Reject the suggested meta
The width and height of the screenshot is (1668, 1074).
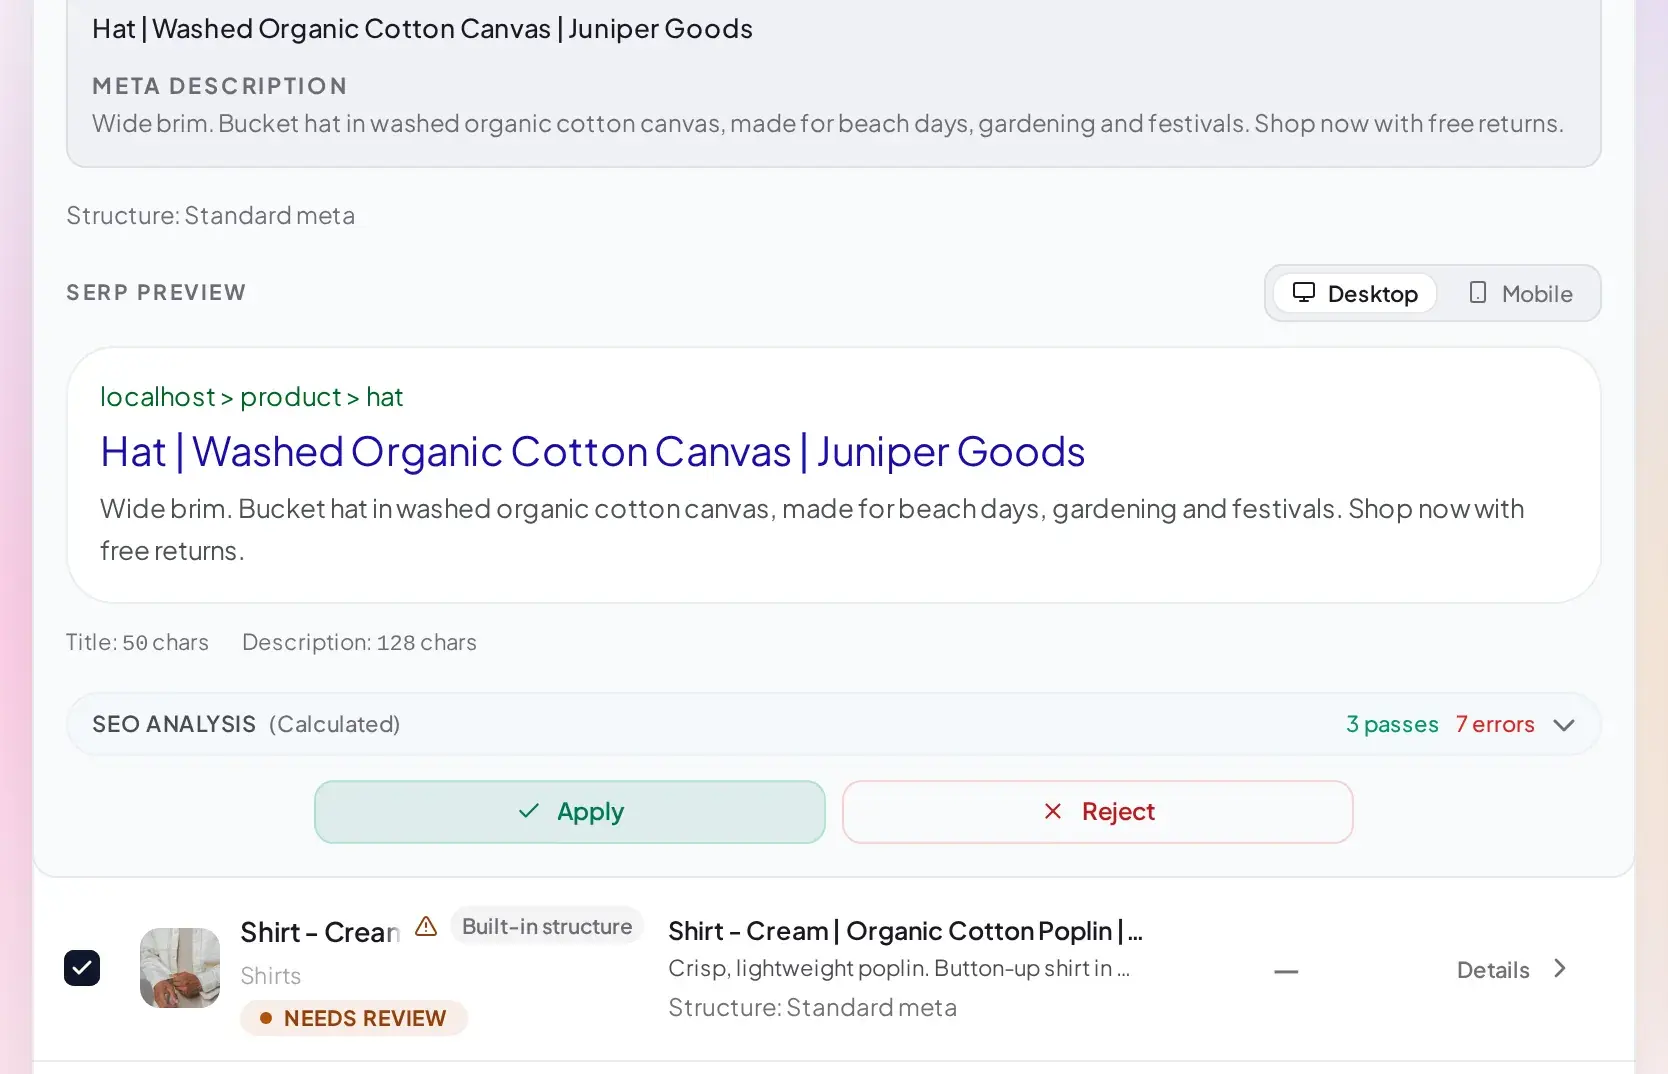pos(1098,812)
